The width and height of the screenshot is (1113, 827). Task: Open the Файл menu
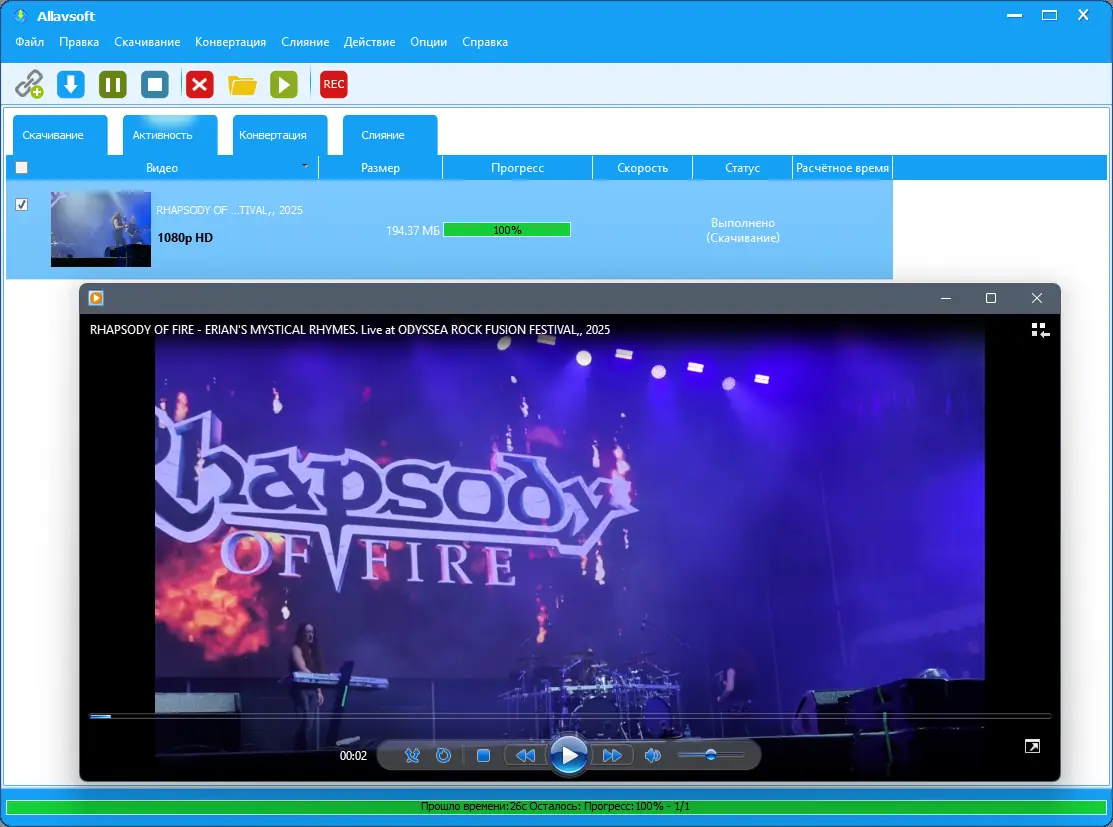[30, 42]
